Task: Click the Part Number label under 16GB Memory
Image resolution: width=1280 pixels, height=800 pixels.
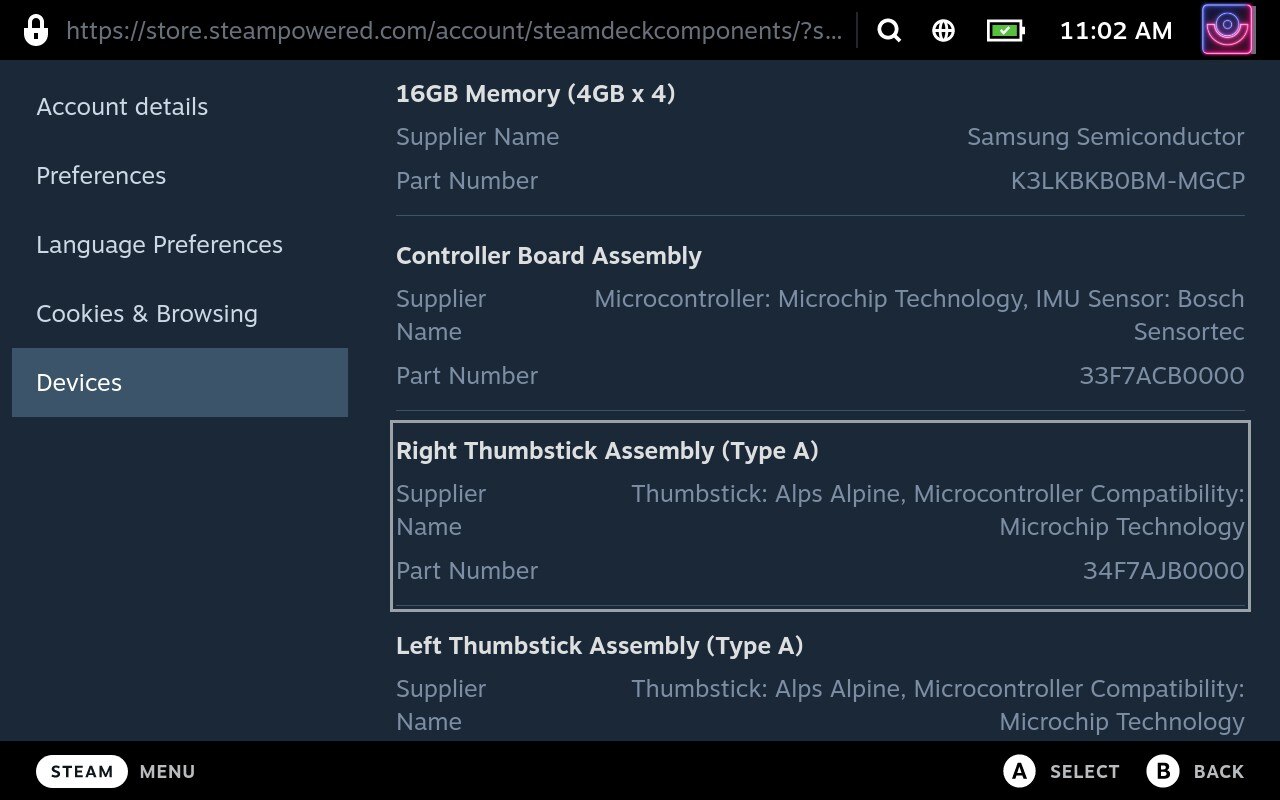Action: (467, 181)
